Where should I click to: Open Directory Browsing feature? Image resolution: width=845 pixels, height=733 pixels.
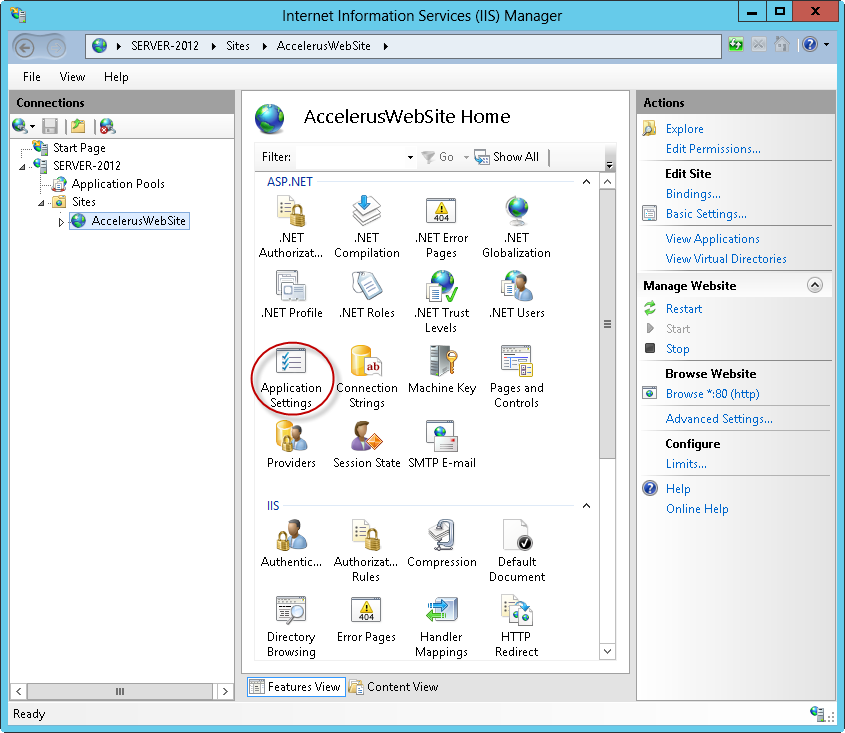pos(291,626)
